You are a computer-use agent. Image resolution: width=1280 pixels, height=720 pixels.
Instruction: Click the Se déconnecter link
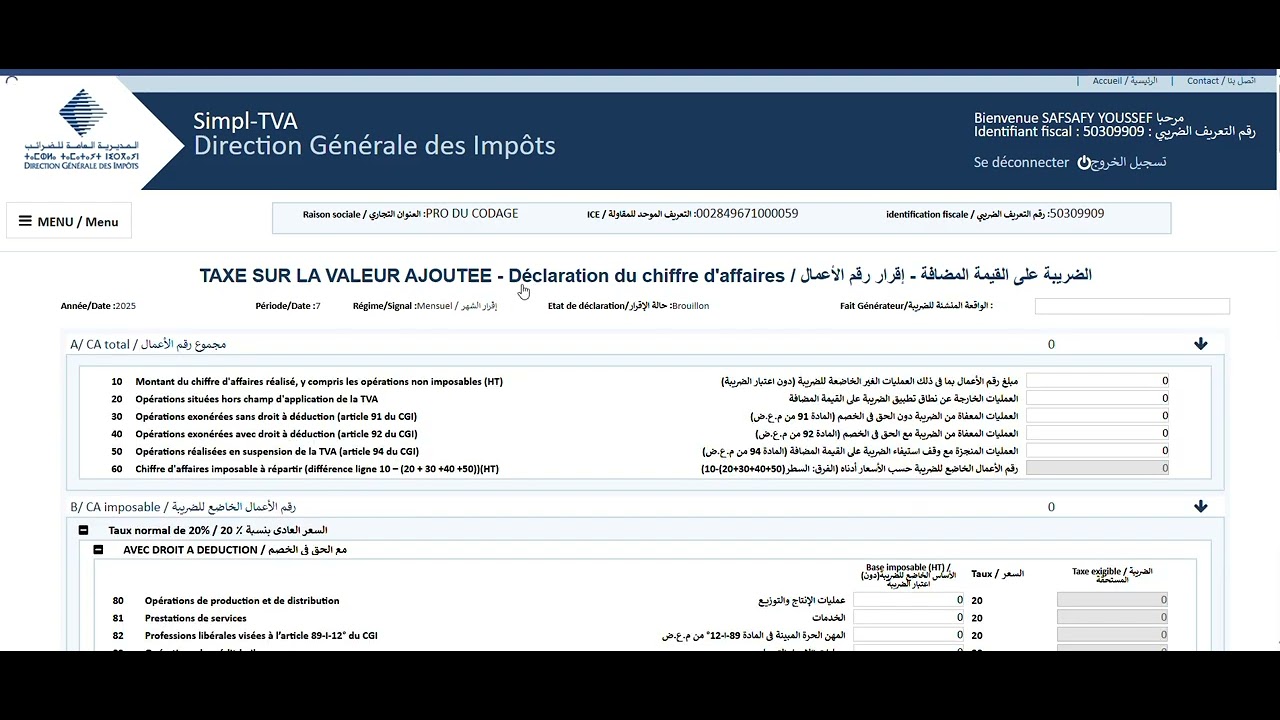pos(1021,162)
